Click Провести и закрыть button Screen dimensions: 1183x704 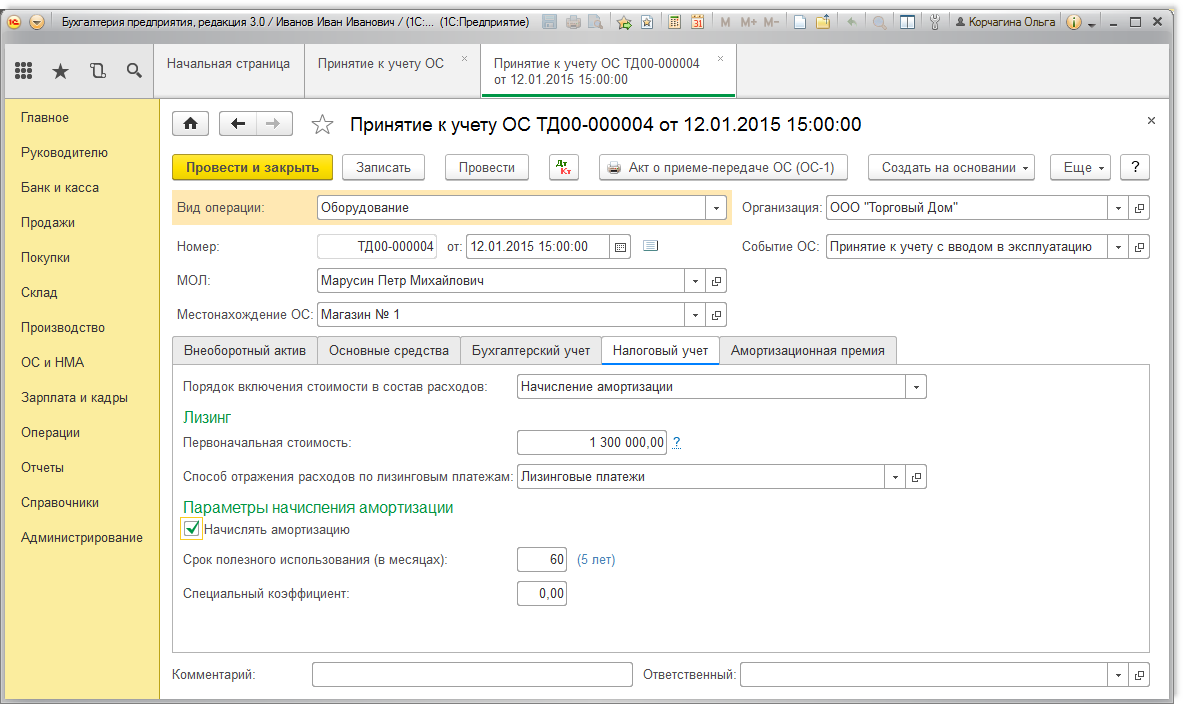[252, 168]
